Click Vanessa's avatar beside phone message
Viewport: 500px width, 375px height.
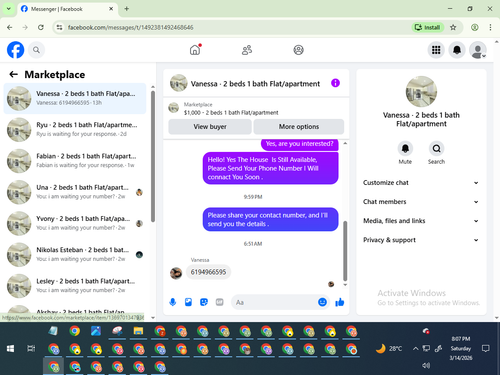(176, 273)
